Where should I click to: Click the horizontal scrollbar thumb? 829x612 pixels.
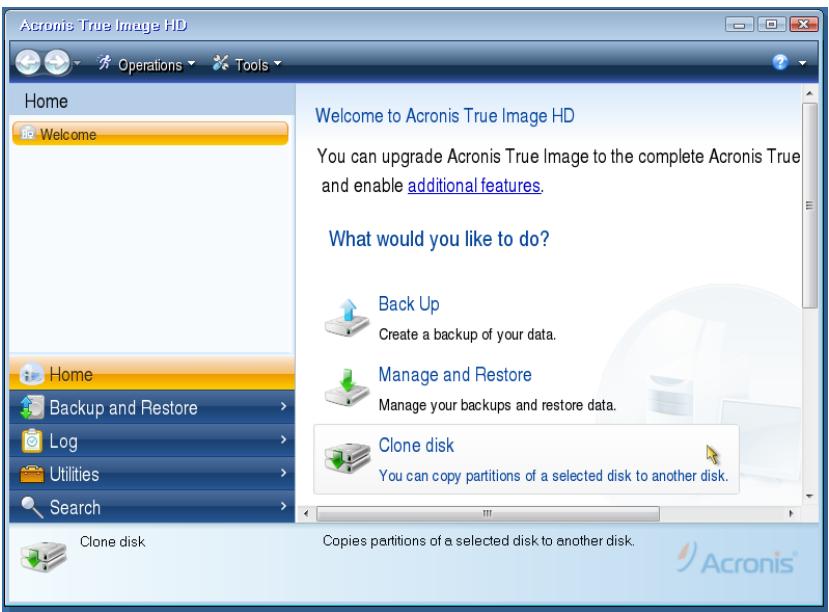click(x=487, y=513)
